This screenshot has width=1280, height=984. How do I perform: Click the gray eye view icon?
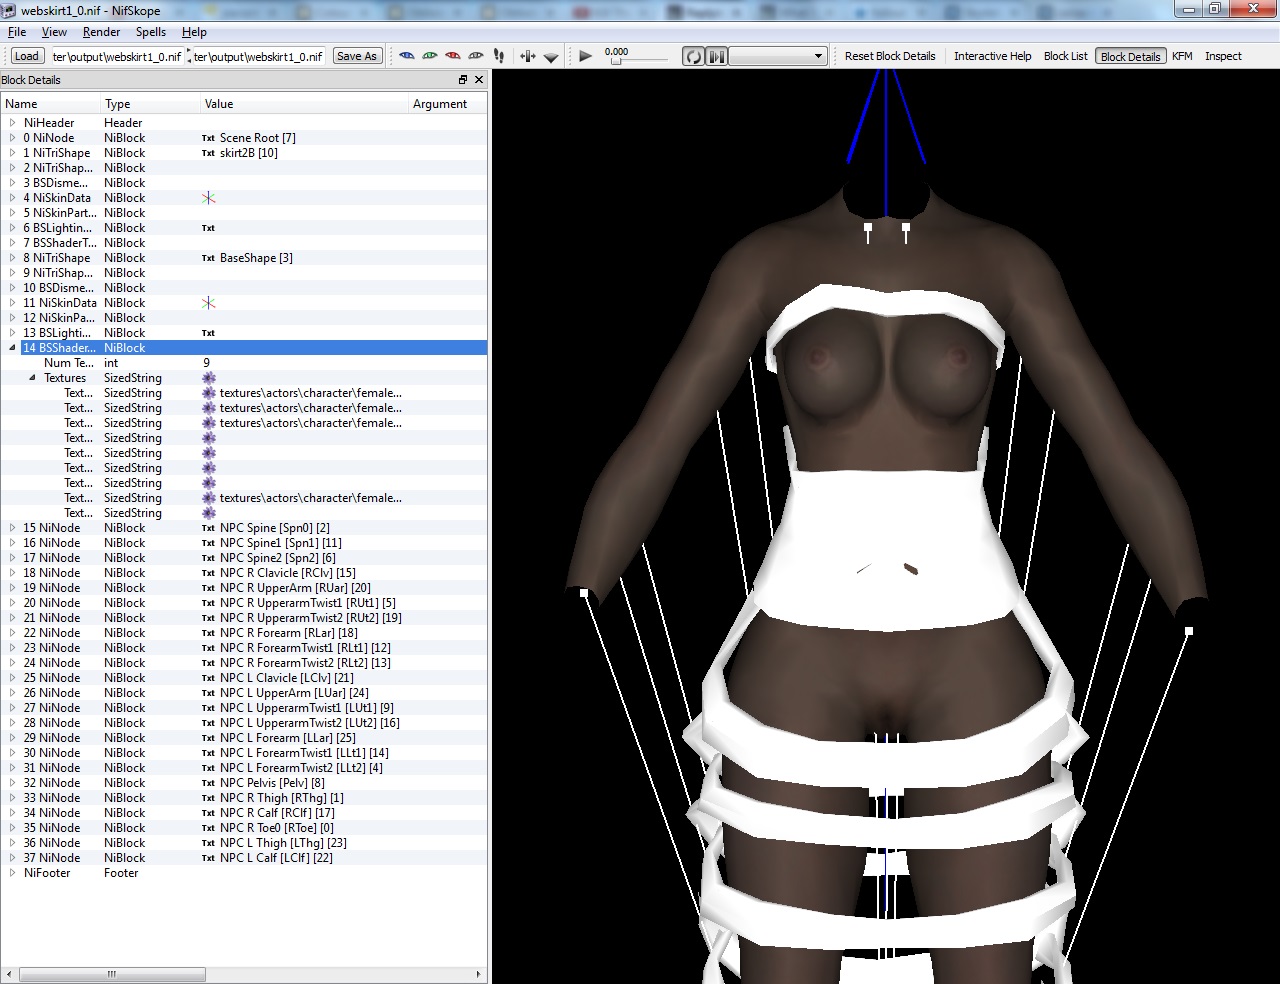476,56
